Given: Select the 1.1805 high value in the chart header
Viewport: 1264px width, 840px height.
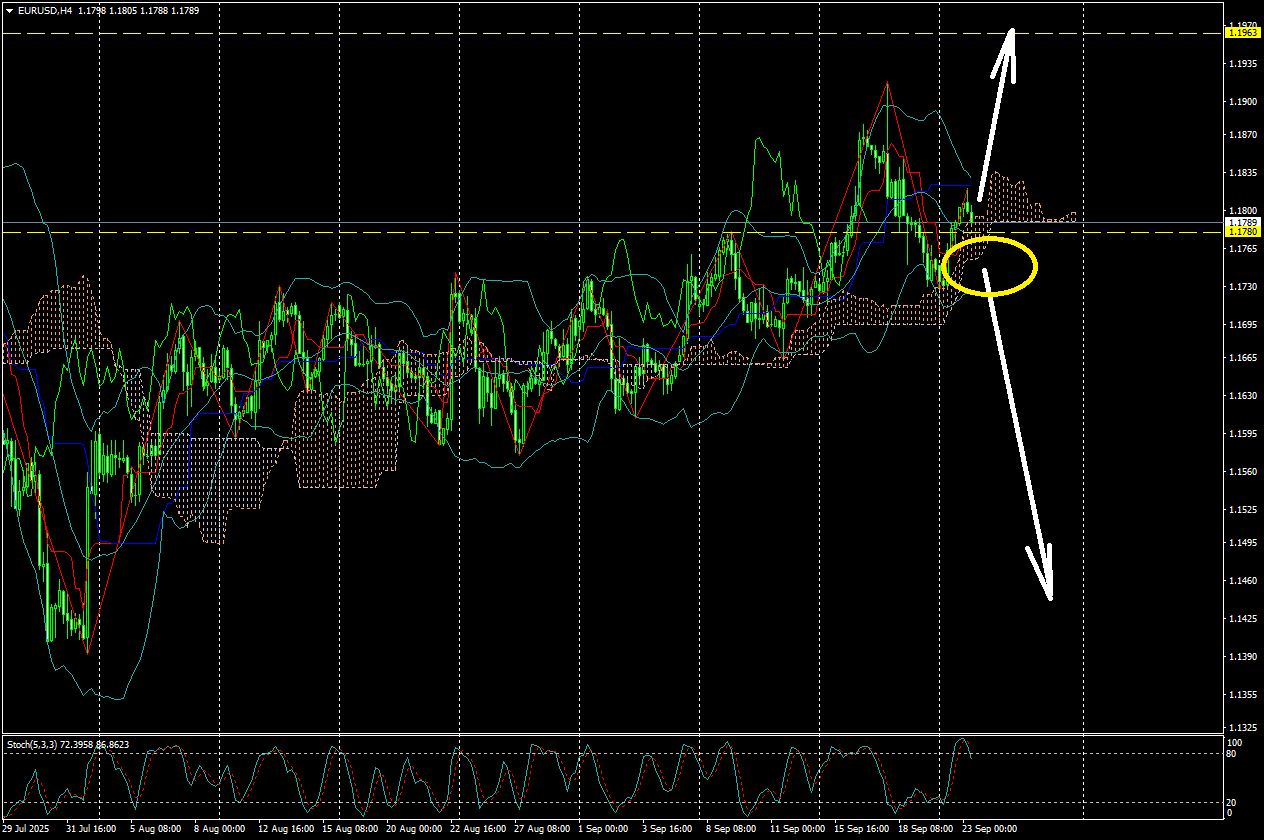Looking at the screenshot, I should tap(122, 10).
